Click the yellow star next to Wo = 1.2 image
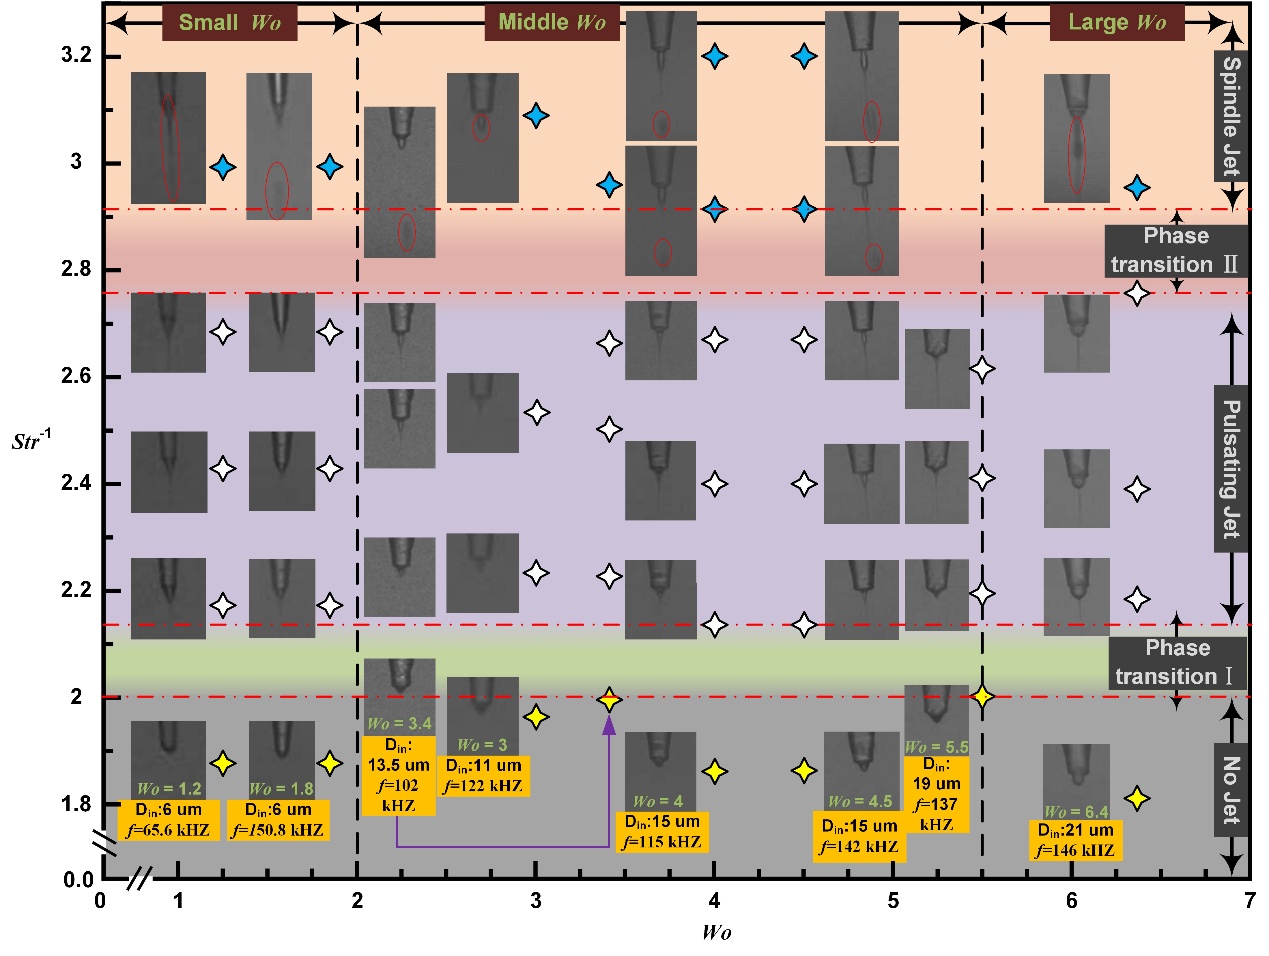The width and height of the screenshot is (1269, 956). [223, 763]
